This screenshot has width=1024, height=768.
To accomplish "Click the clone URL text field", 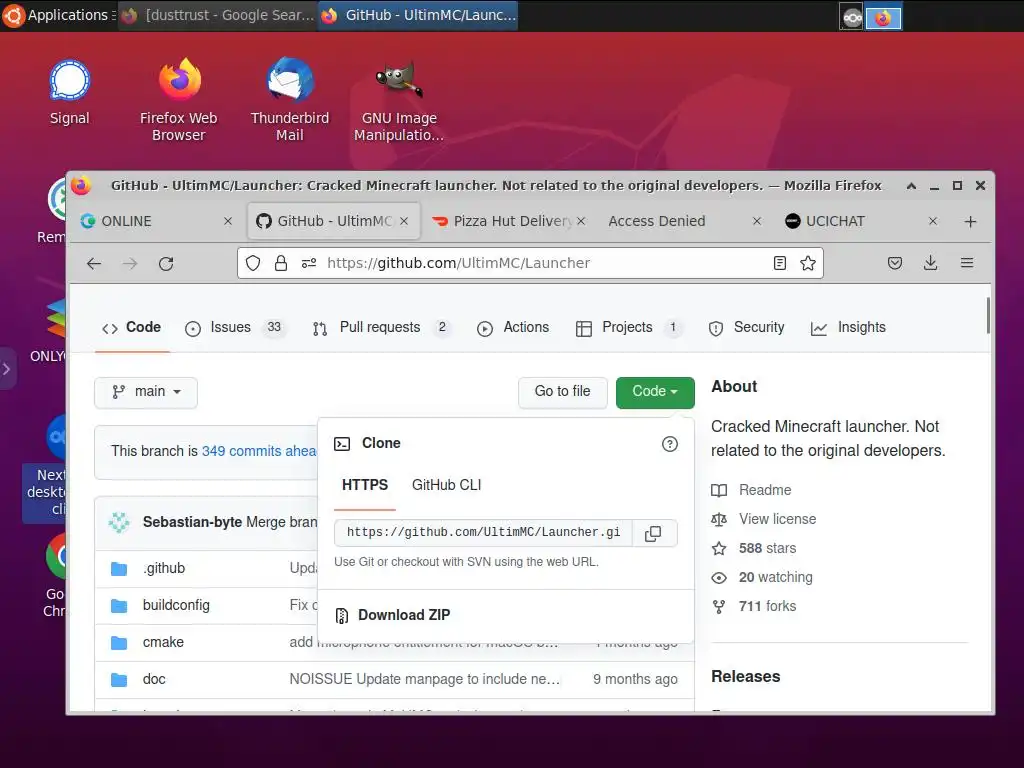I will (483, 532).
